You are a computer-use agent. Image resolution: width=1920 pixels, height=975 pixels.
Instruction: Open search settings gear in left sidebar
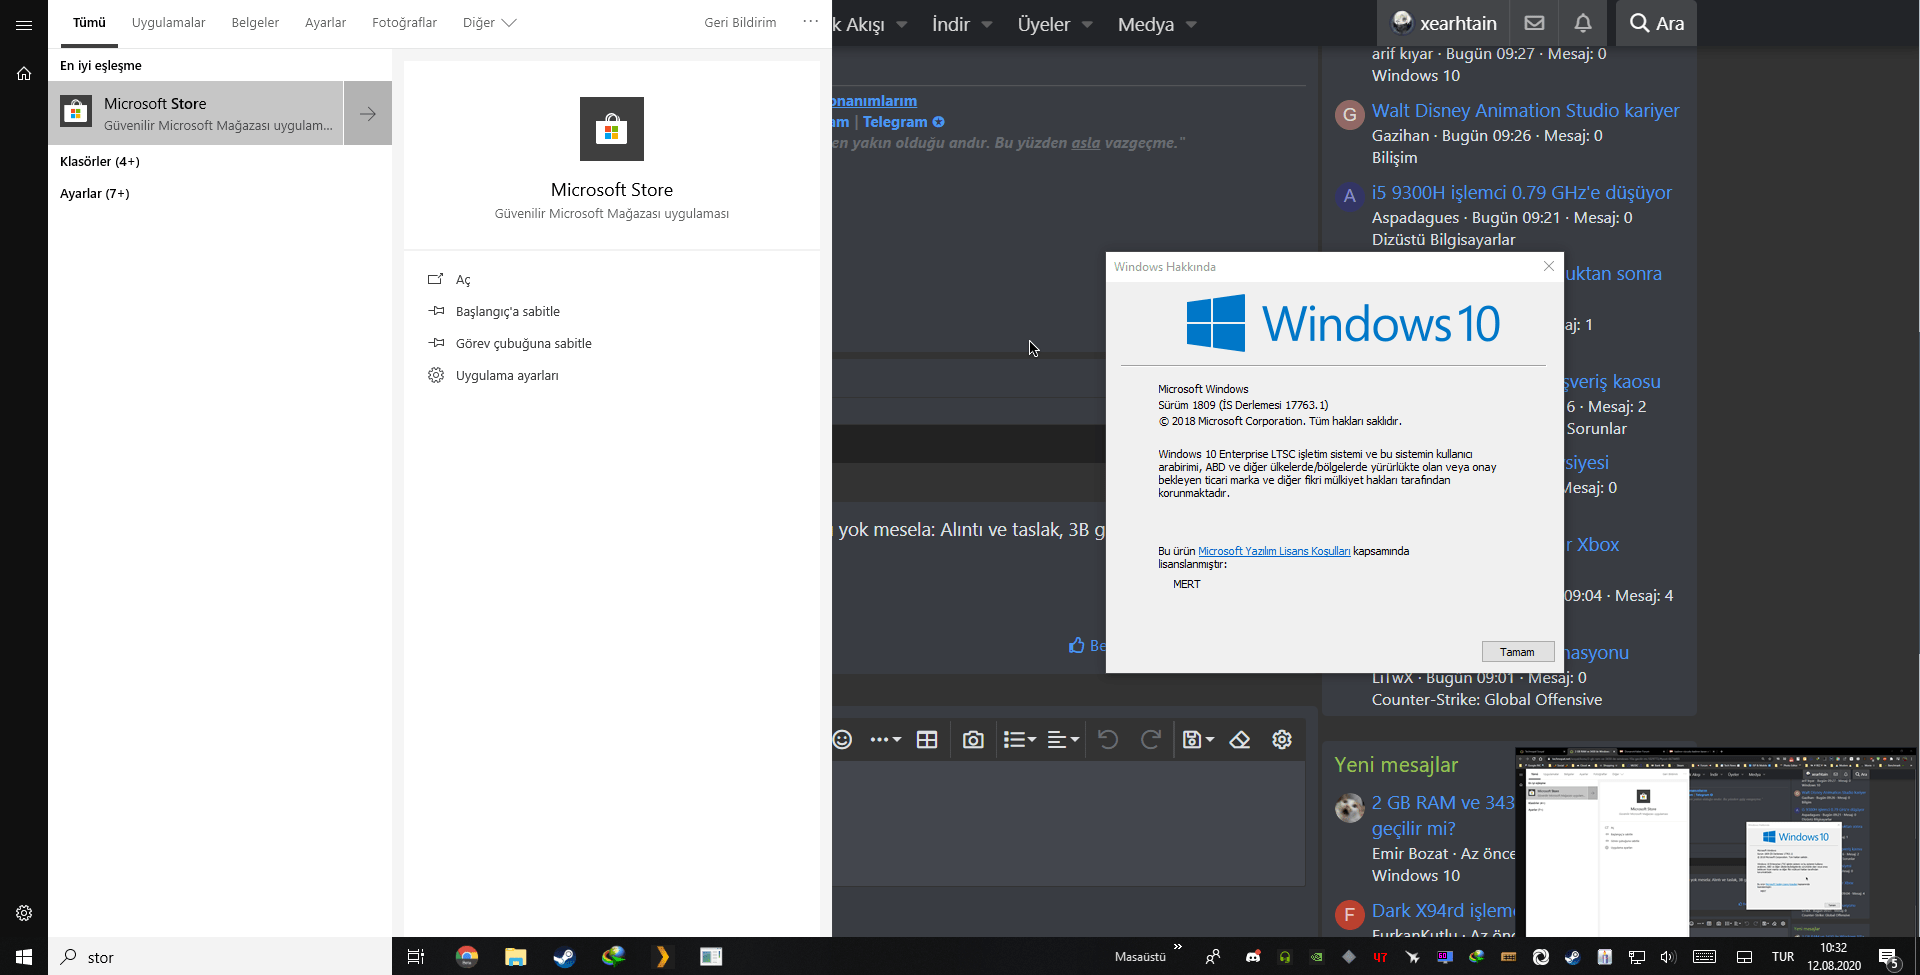pos(24,913)
